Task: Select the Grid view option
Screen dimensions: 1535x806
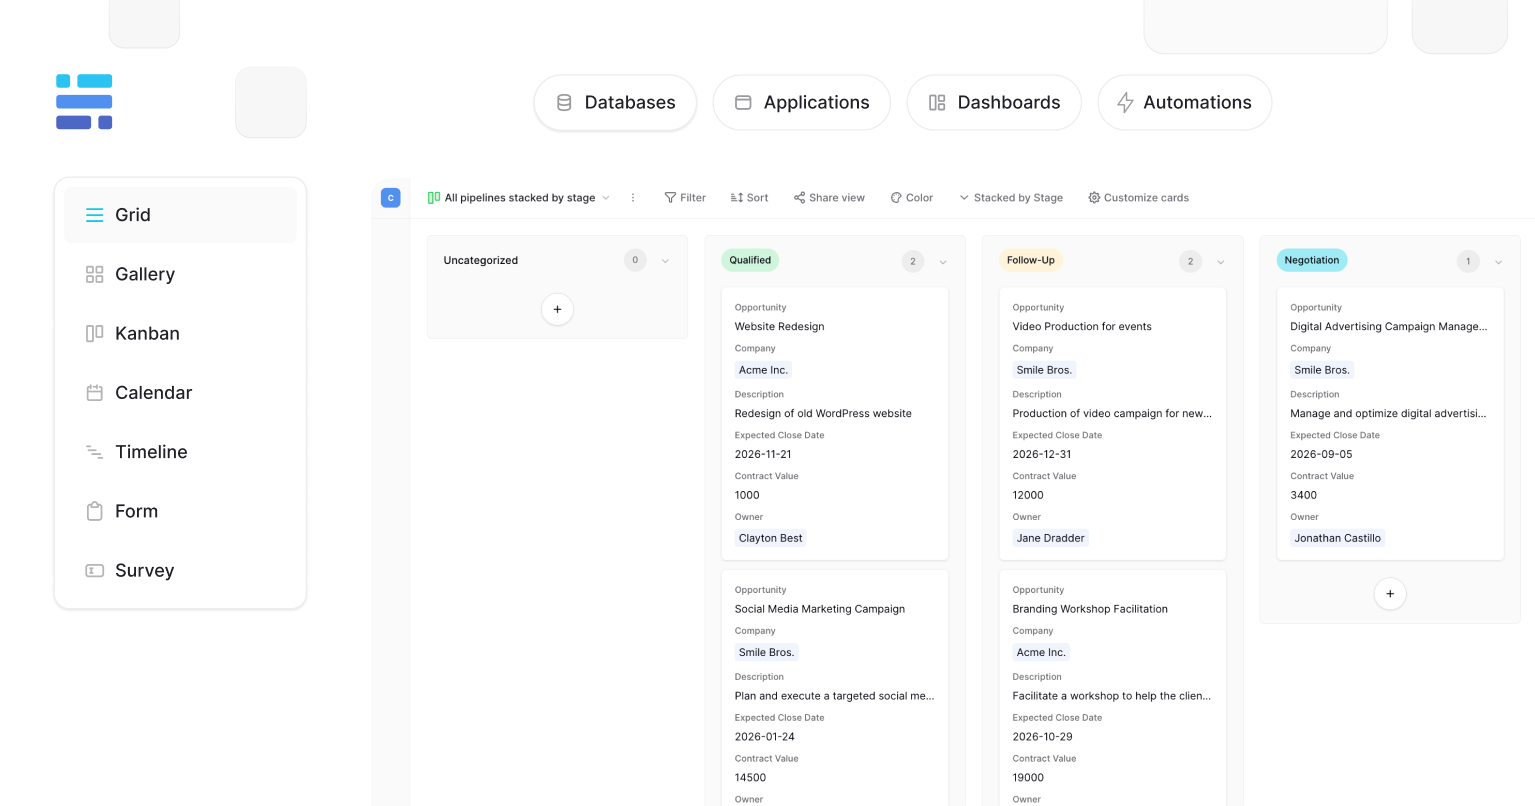Action: click(180, 215)
